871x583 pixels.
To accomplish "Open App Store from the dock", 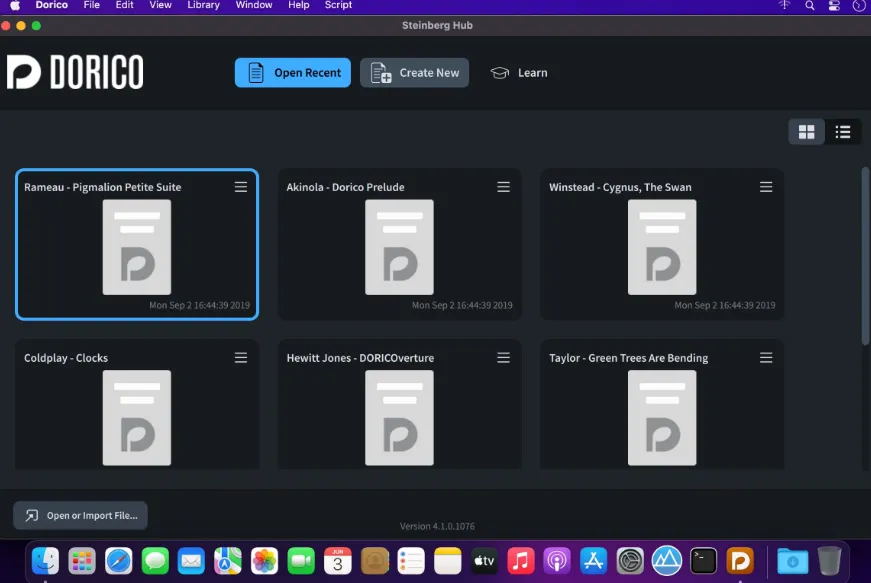I will (593, 561).
